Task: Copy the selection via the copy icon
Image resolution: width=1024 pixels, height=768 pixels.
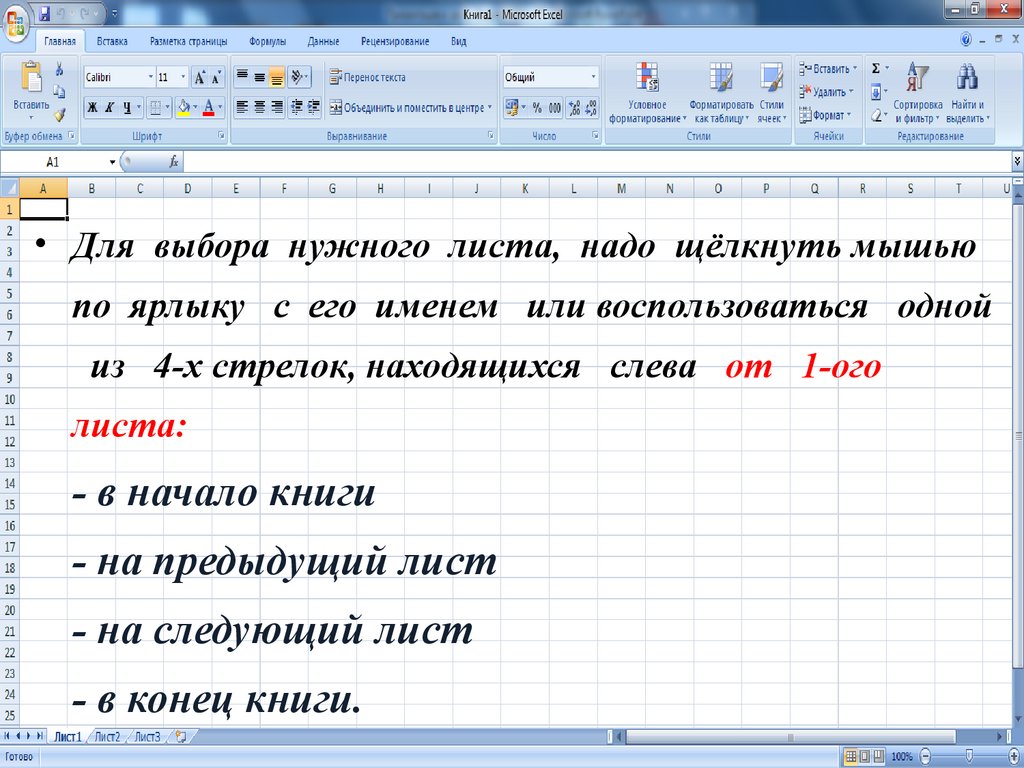Action: [x=59, y=91]
